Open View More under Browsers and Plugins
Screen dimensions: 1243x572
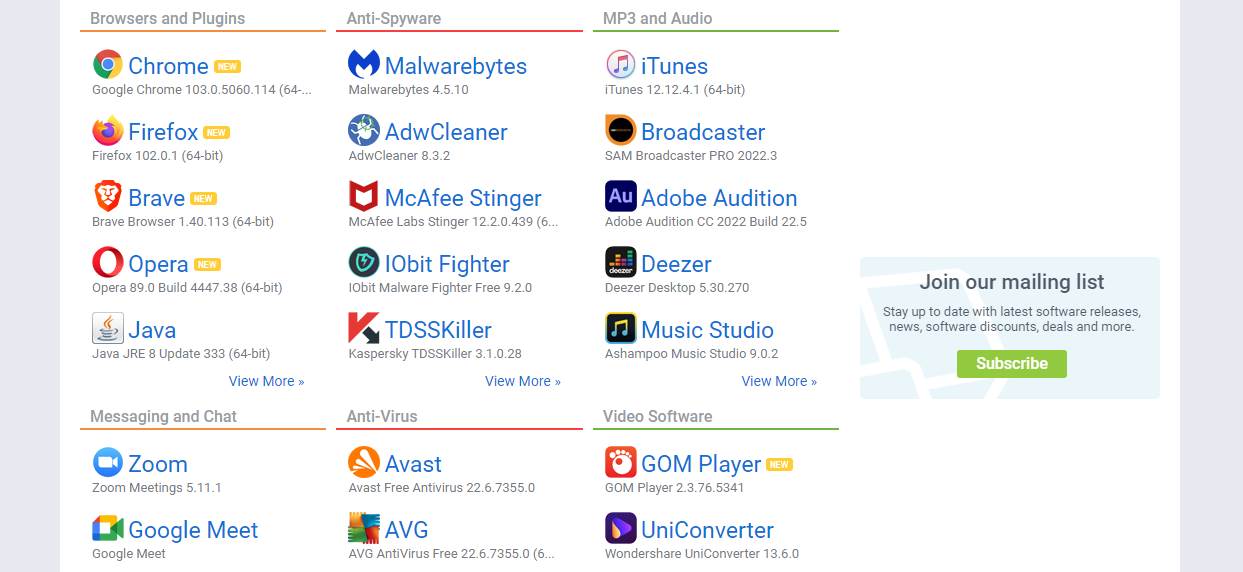pos(266,381)
